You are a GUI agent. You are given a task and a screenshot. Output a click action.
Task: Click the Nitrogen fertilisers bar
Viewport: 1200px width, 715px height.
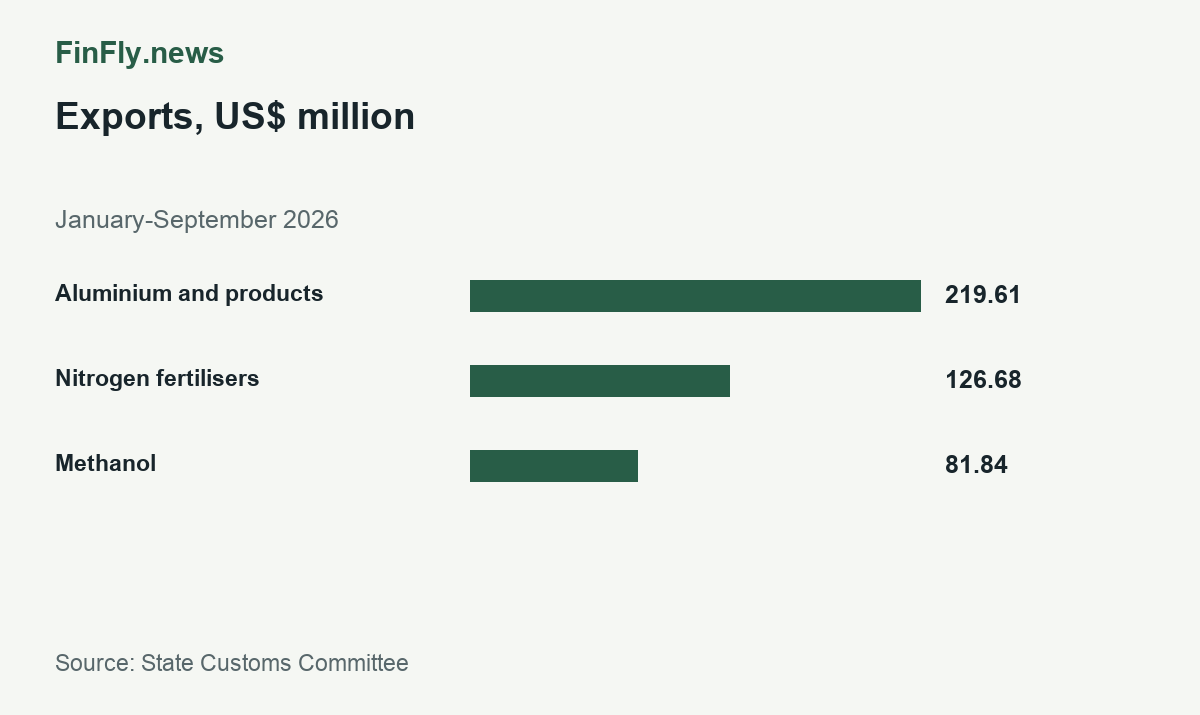(600, 381)
